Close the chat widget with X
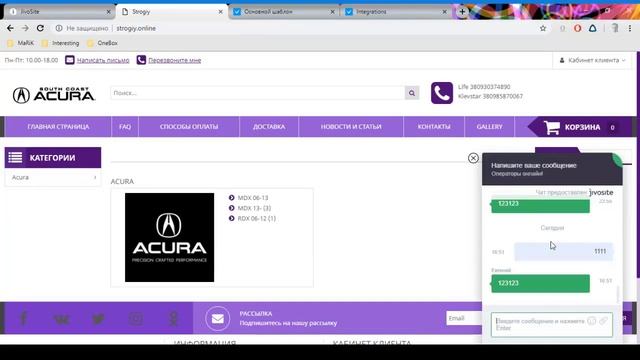Image resolution: width=640 pixels, height=360 pixels. click(473, 158)
